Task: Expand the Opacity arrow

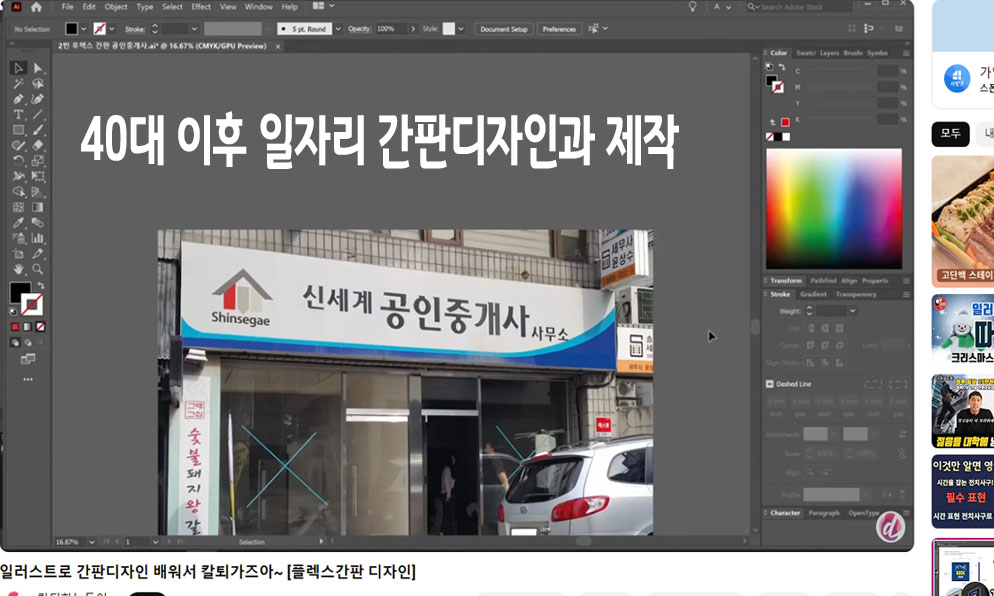Action: 413,29
